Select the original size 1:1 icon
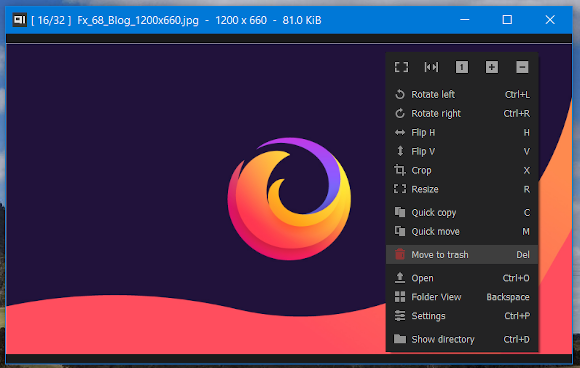This screenshot has width=580, height=368. (462, 67)
